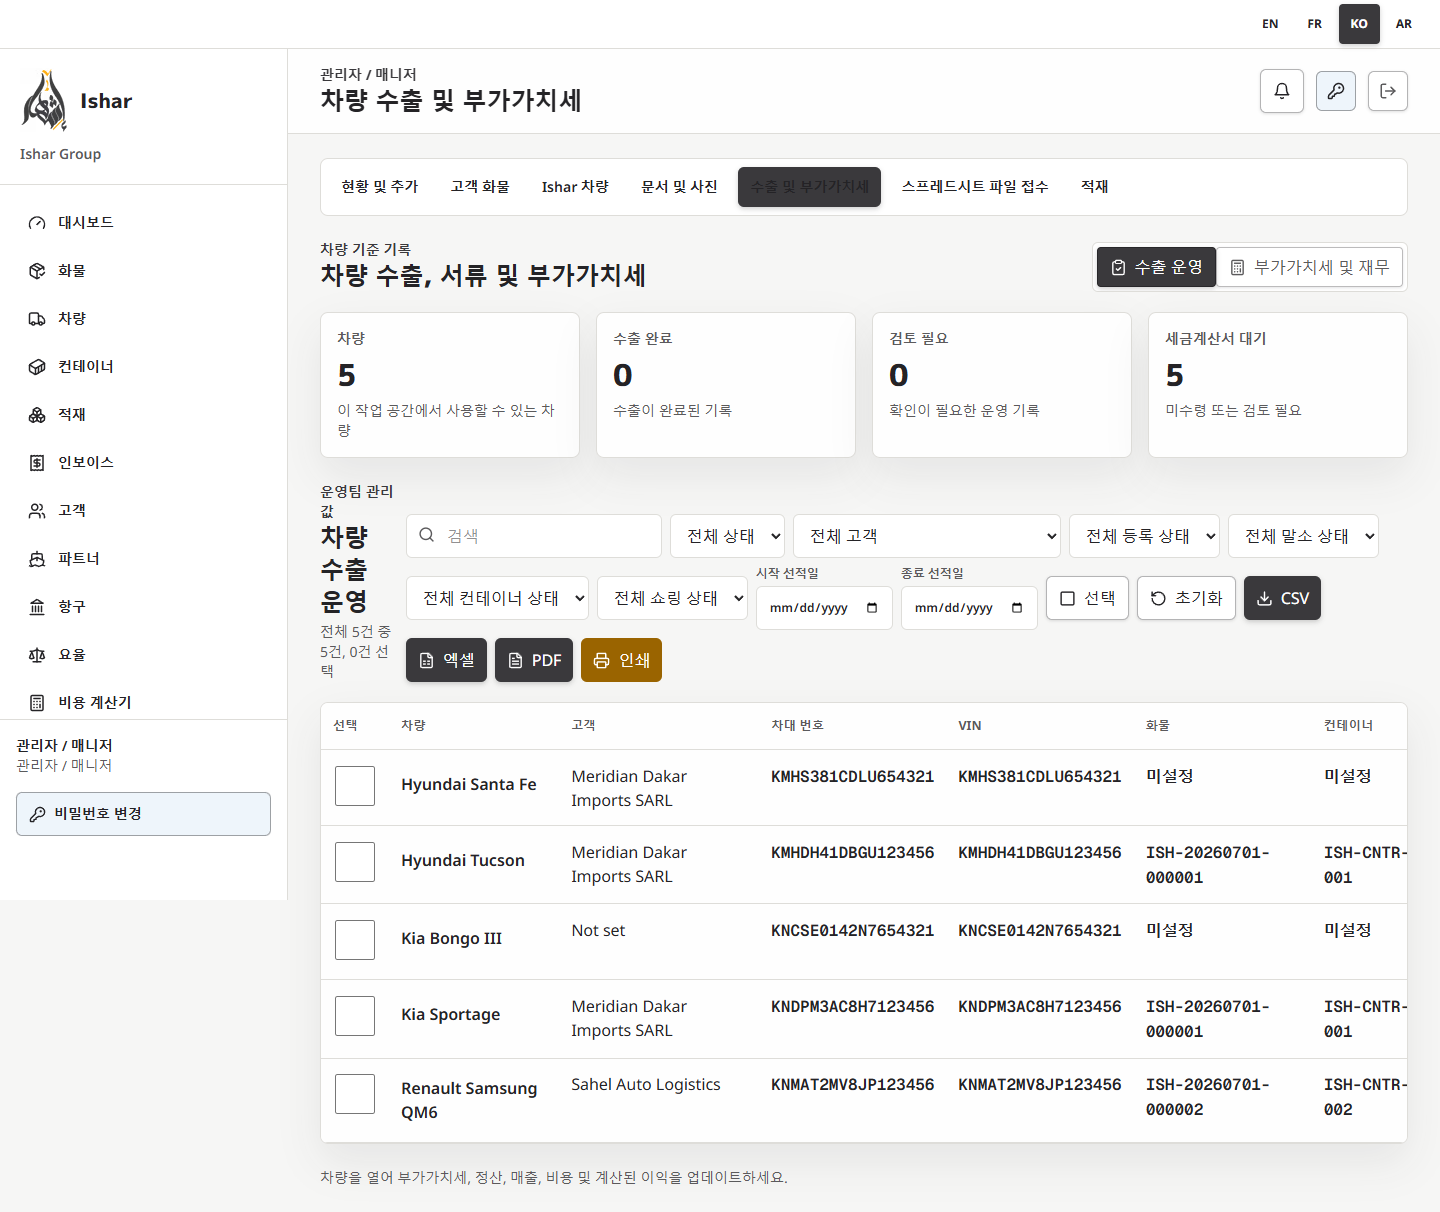This screenshot has height=1212, width=1440.
Task: Click the 검색 search input field
Action: tap(534, 536)
